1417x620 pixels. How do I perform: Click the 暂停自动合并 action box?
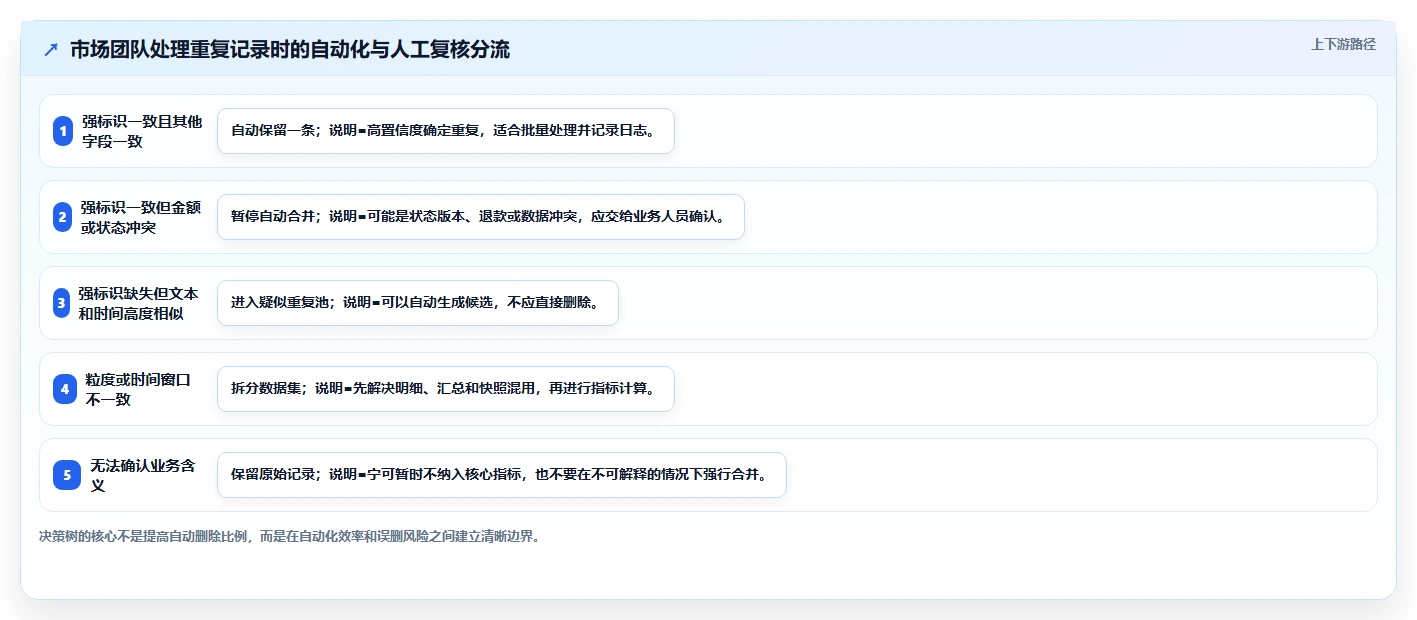[x=481, y=217]
